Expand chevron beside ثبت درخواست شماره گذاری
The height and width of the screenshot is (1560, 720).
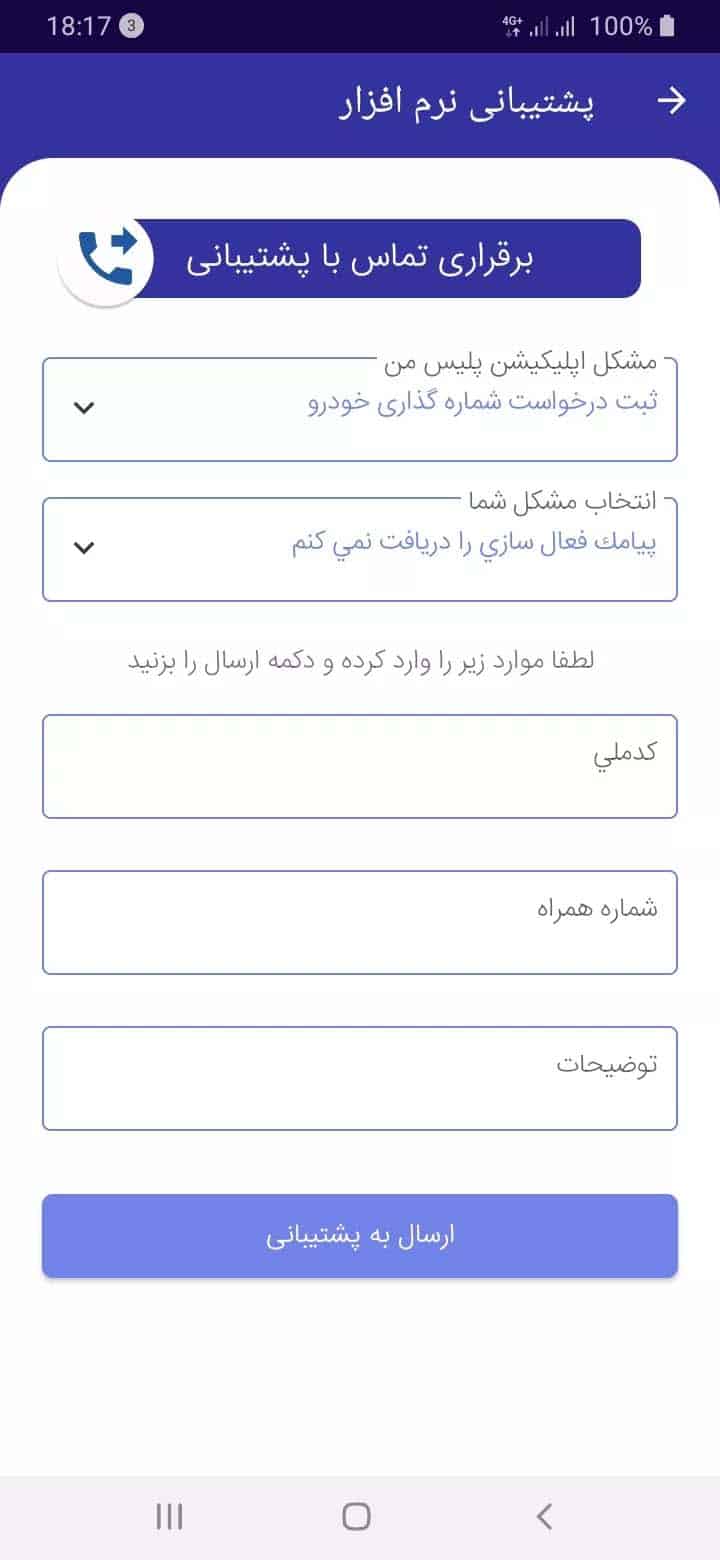85,407
